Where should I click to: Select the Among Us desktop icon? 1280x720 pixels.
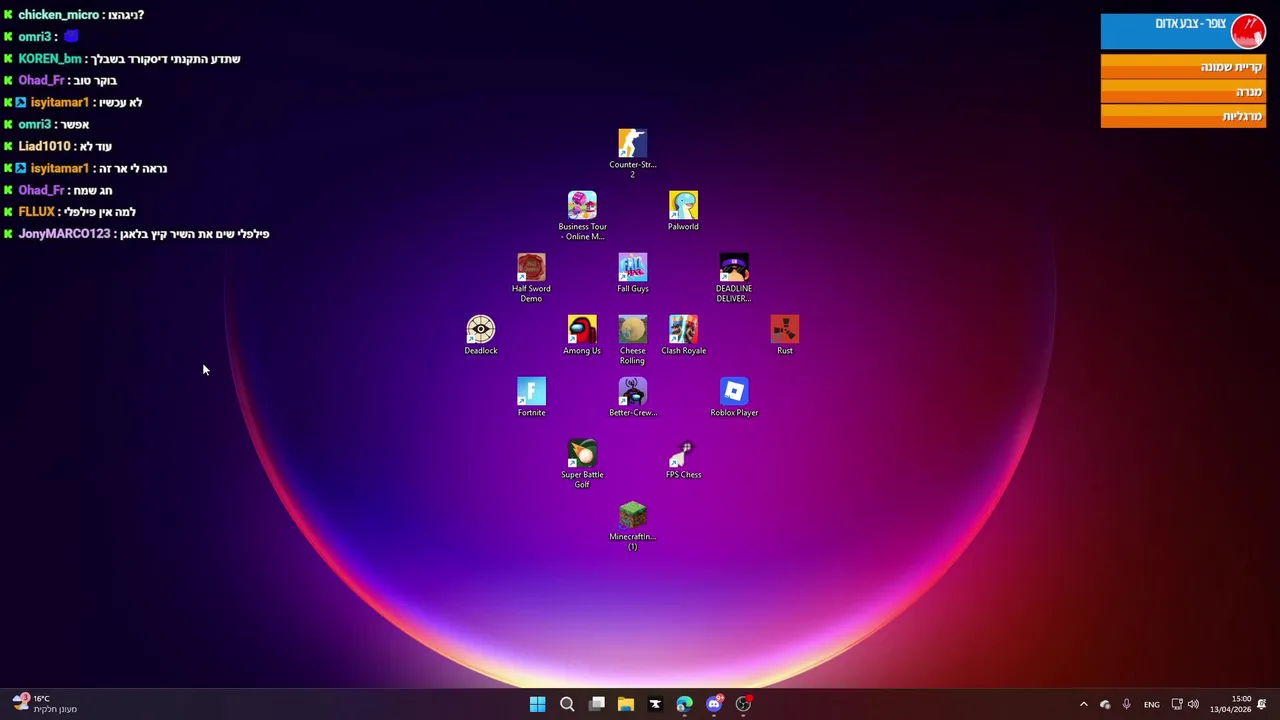click(x=582, y=334)
